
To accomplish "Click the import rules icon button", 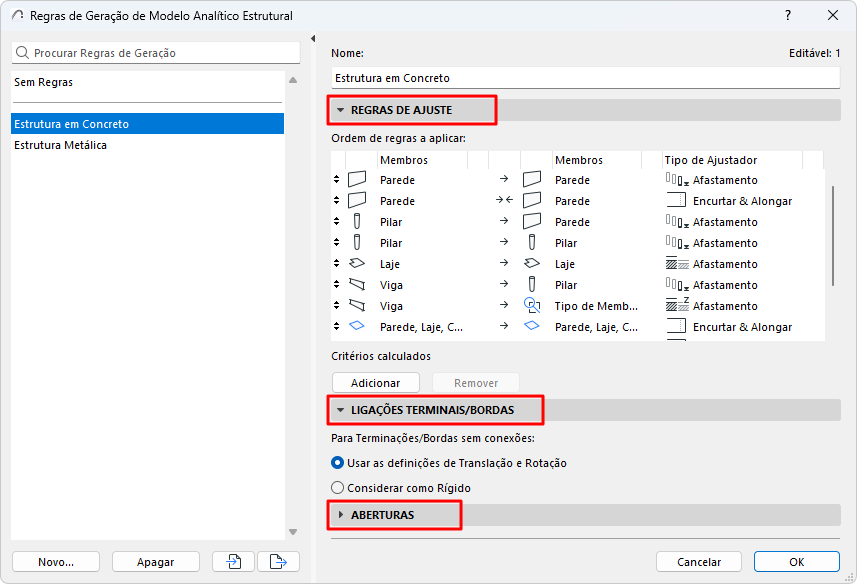I will [x=234, y=562].
